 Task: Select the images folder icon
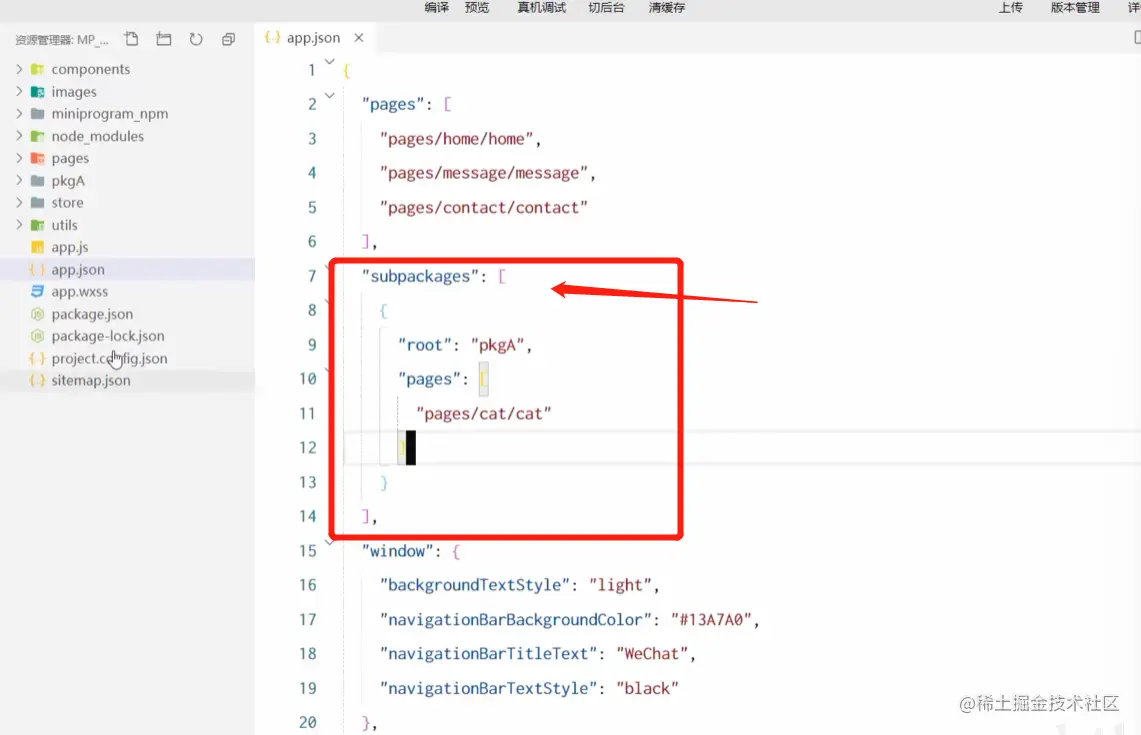(x=38, y=92)
